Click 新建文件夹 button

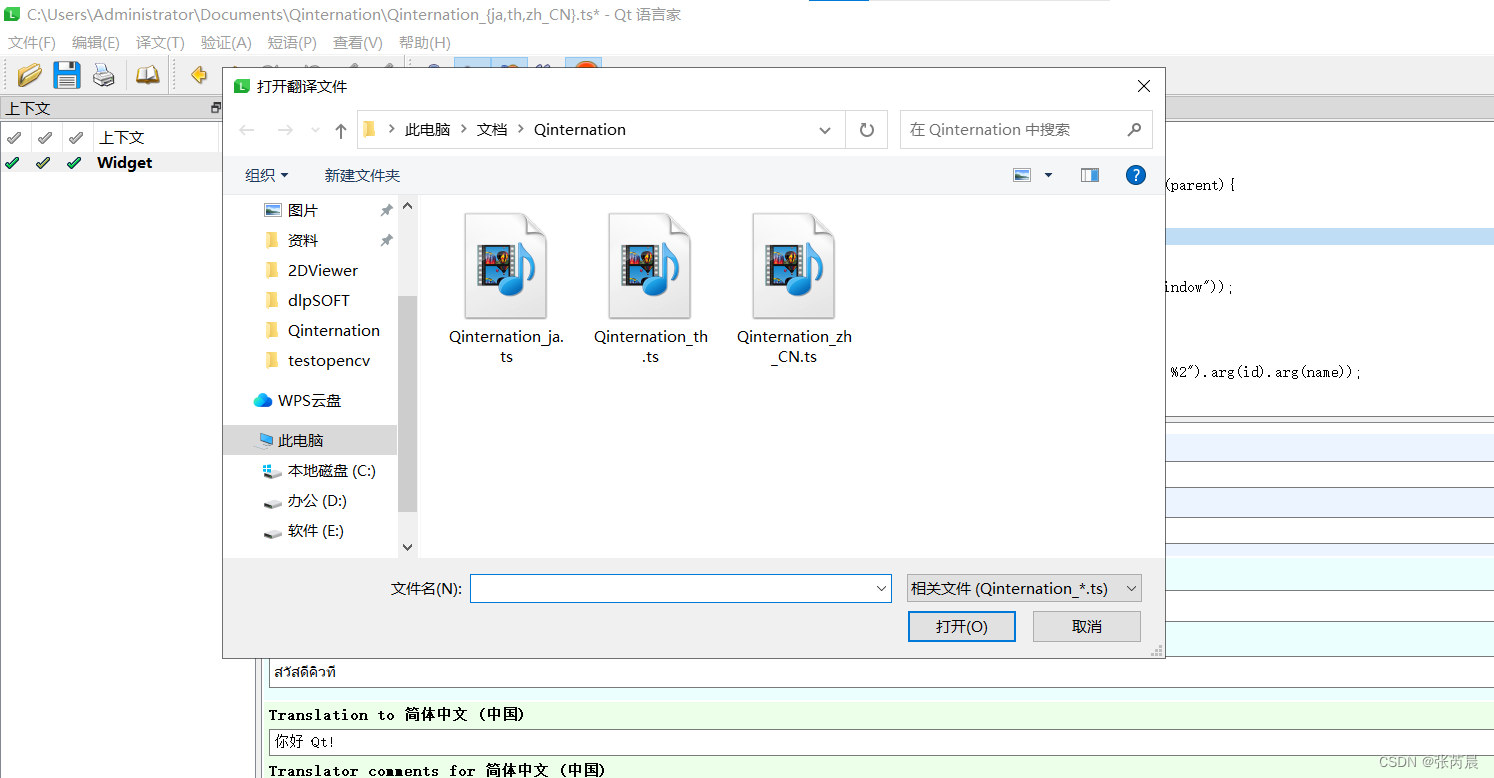(362, 175)
